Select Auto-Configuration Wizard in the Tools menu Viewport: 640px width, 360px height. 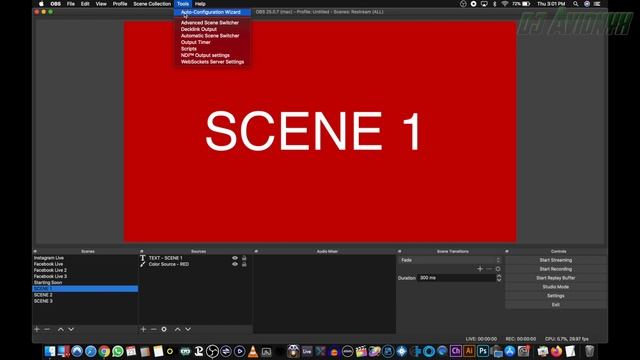pyautogui.click(x=213, y=12)
